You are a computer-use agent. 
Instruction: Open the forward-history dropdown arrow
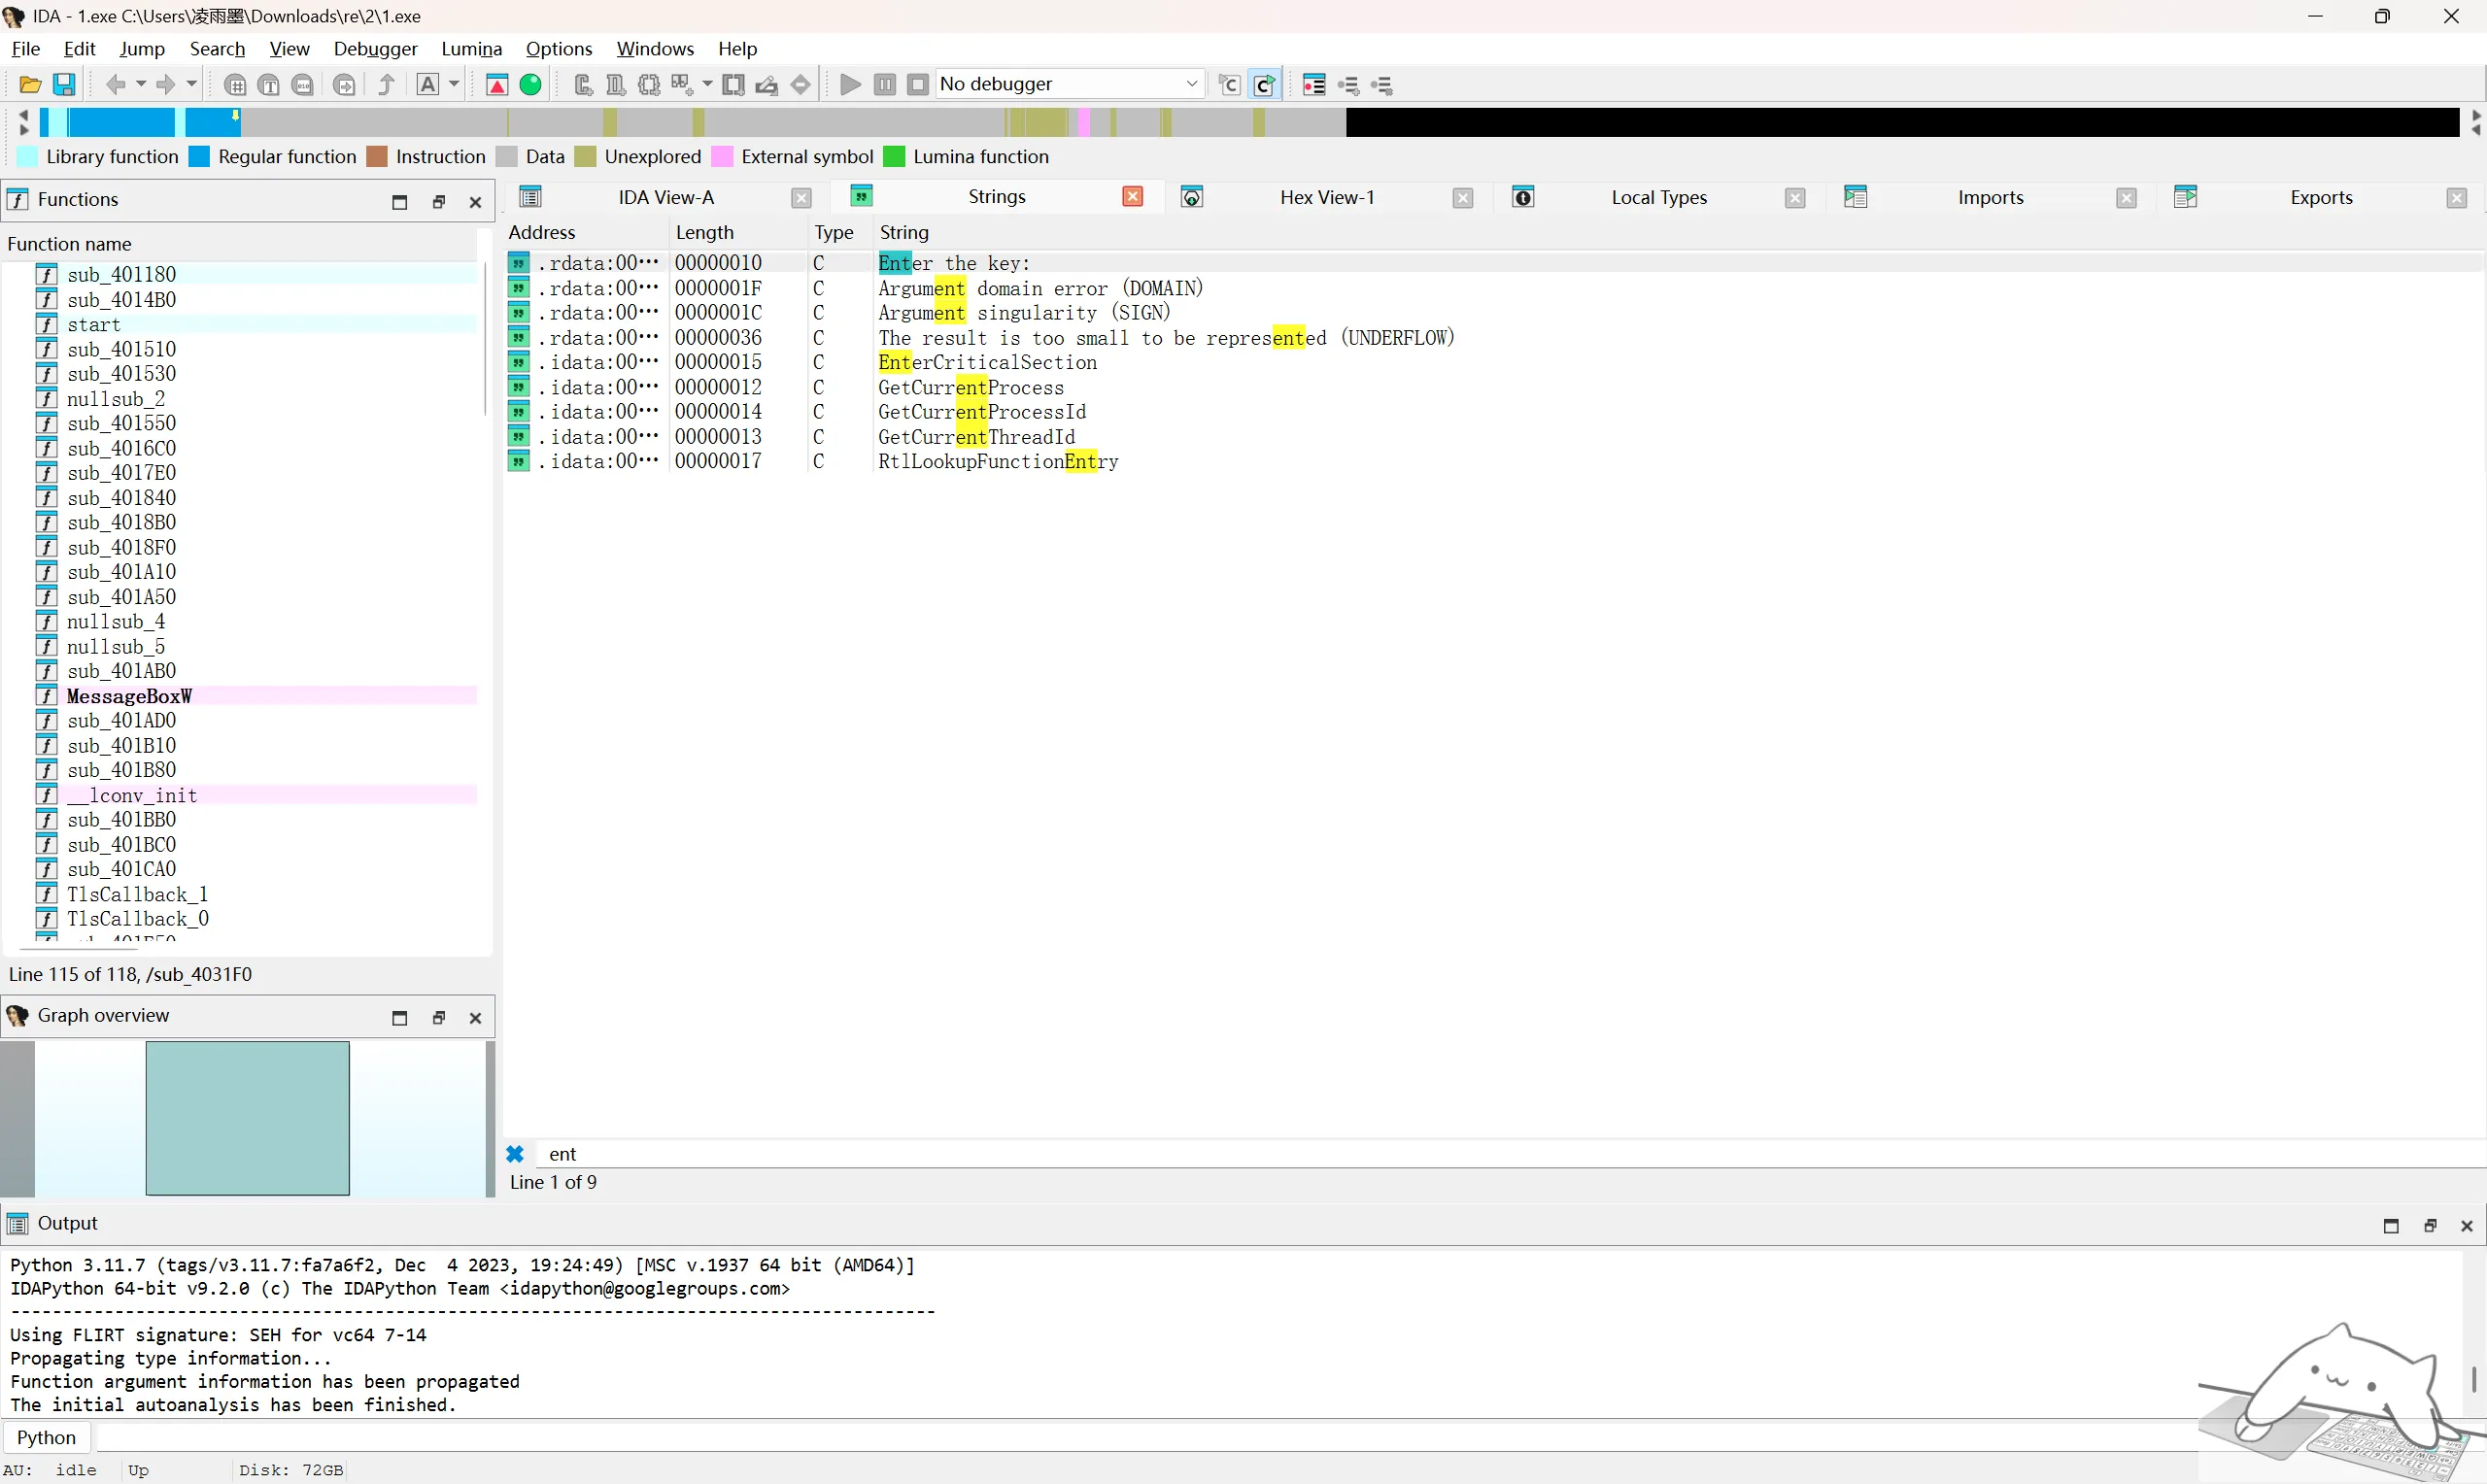pos(191,85)
